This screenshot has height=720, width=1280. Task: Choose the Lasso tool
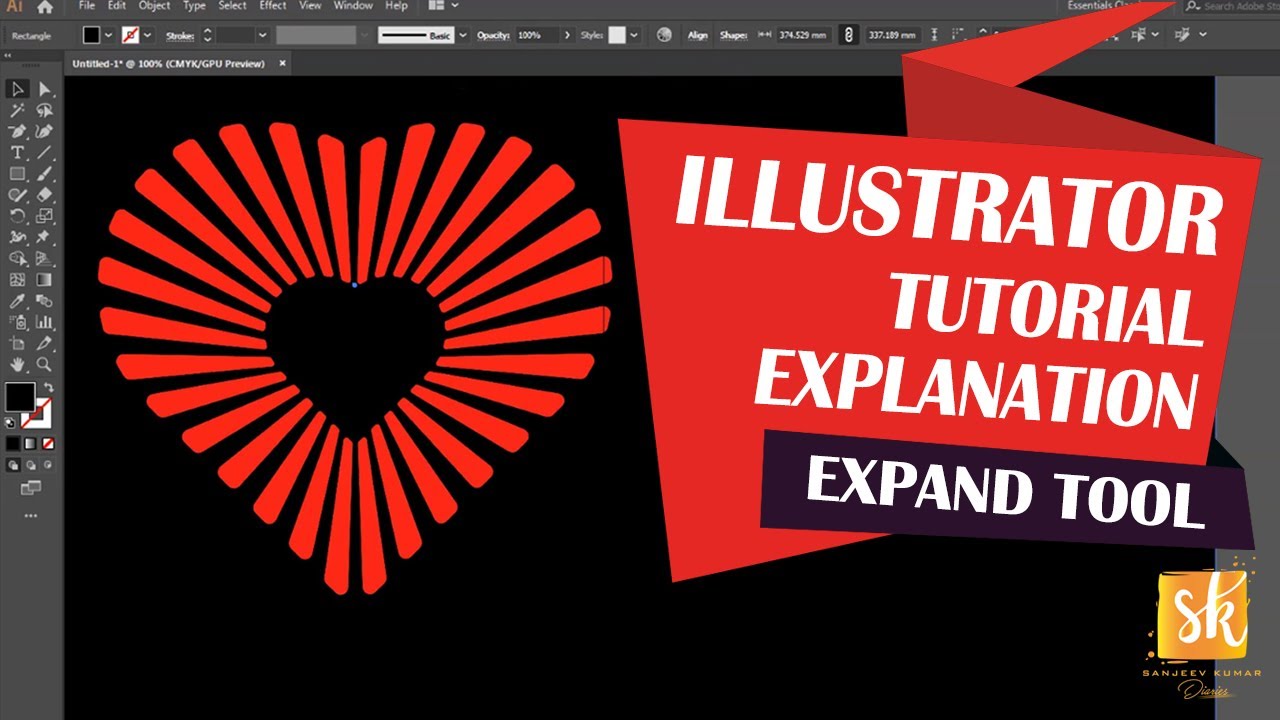[44, 110]
